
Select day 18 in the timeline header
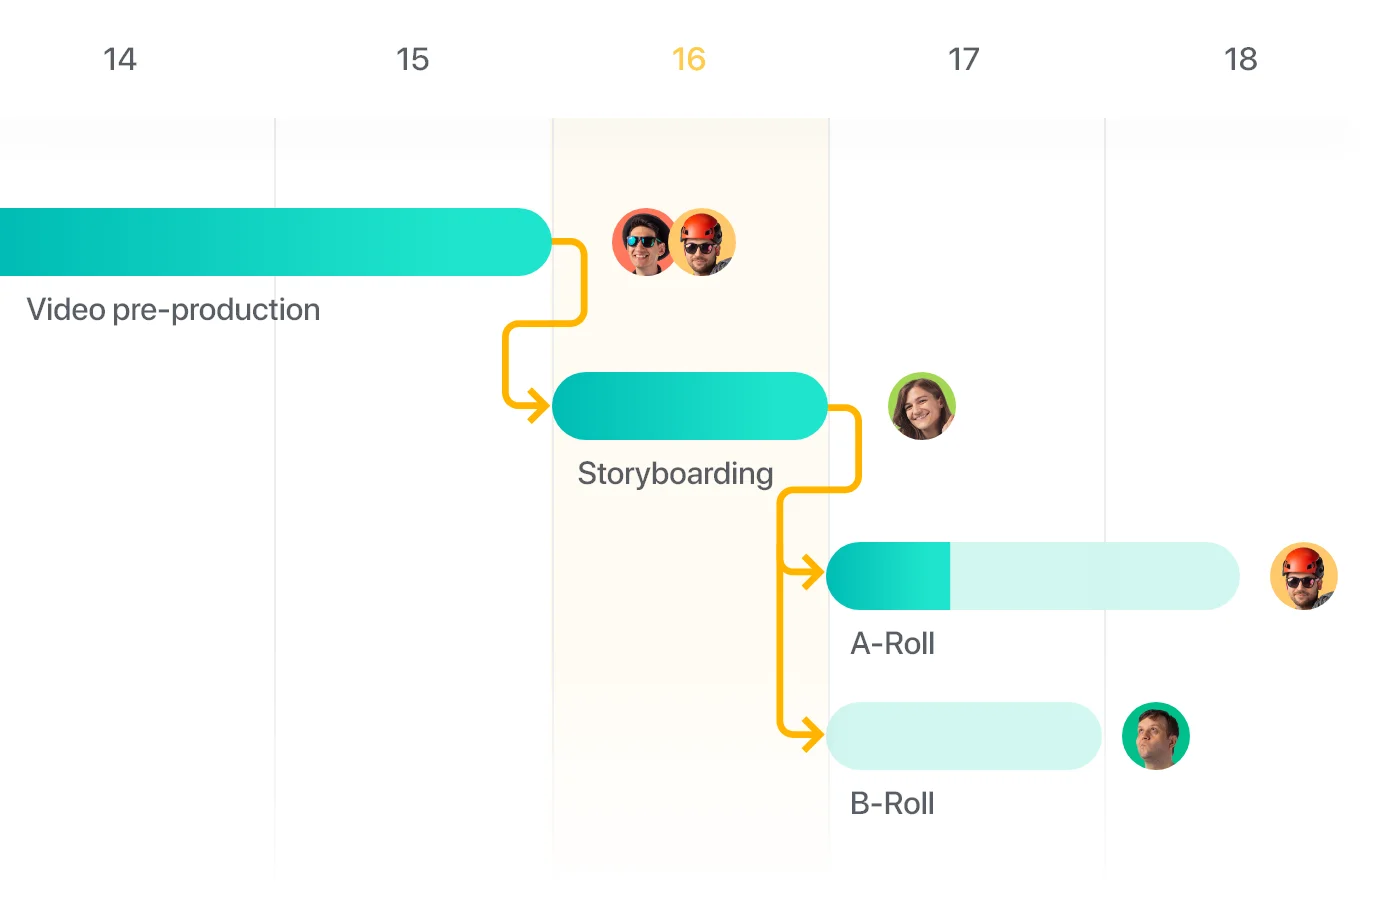coord(1241,59)
